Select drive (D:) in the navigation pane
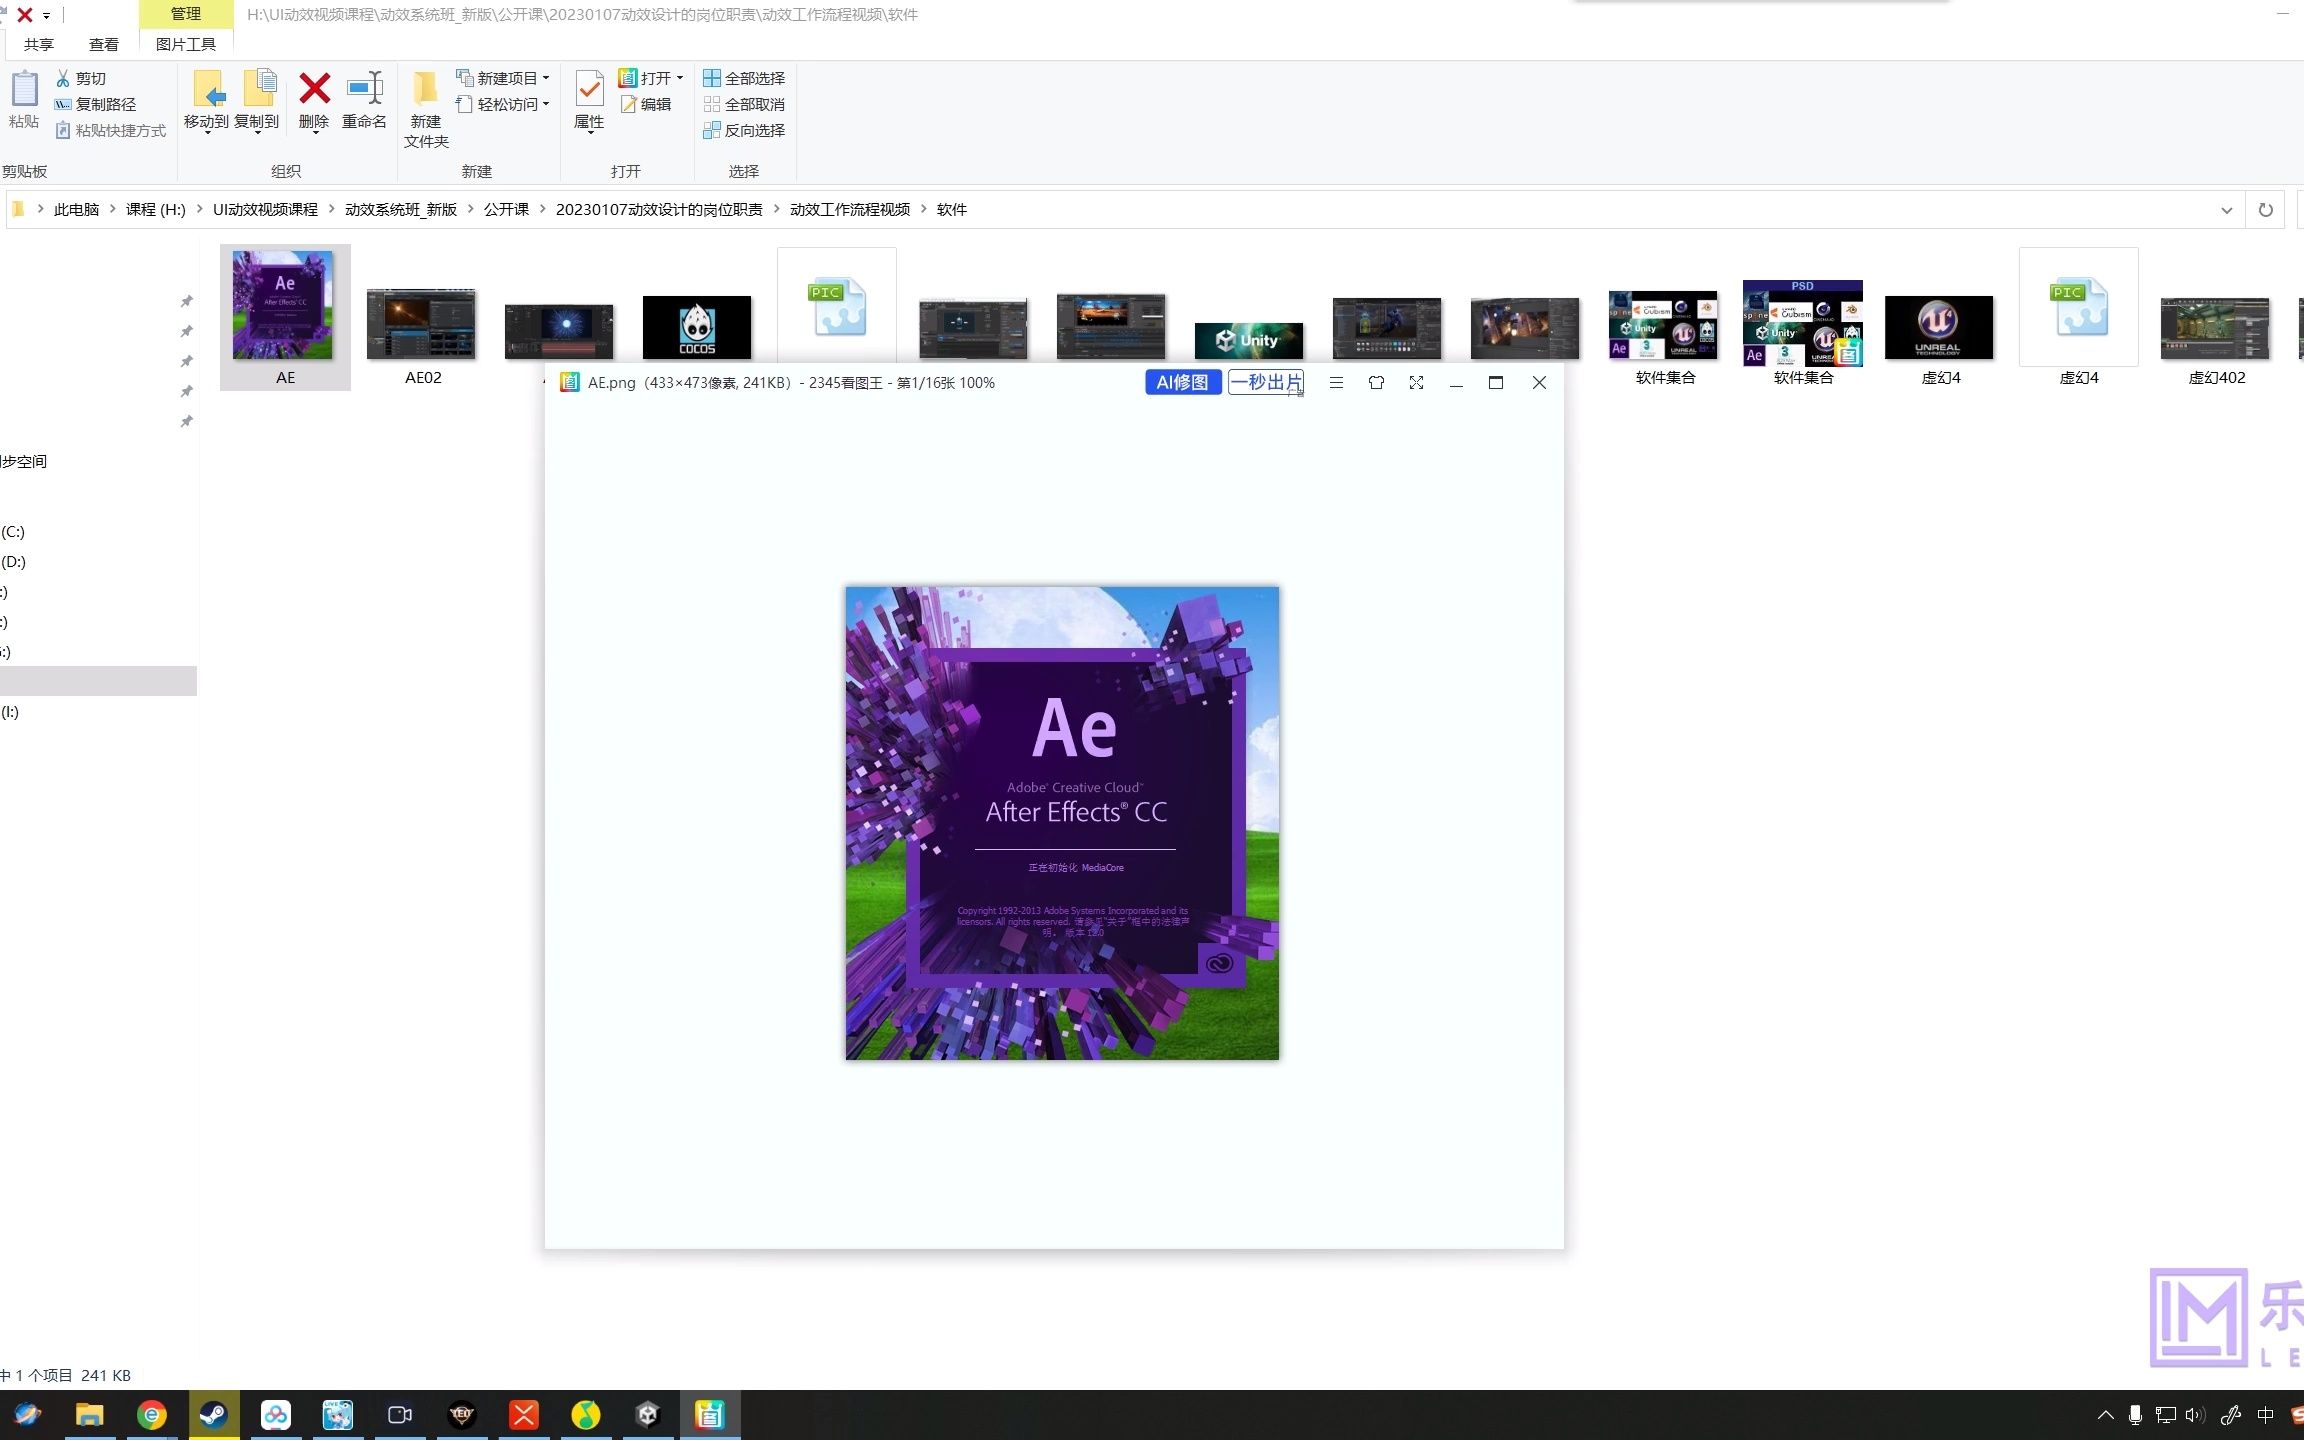This screenshot has width=2304, height=1440. pyautogui.click(x=13, y=562)
